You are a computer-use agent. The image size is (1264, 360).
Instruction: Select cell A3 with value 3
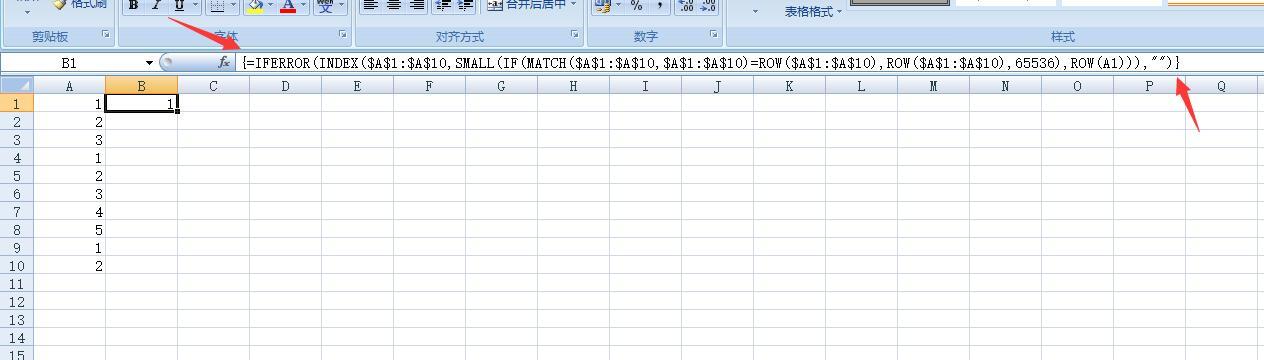(69, 140)
